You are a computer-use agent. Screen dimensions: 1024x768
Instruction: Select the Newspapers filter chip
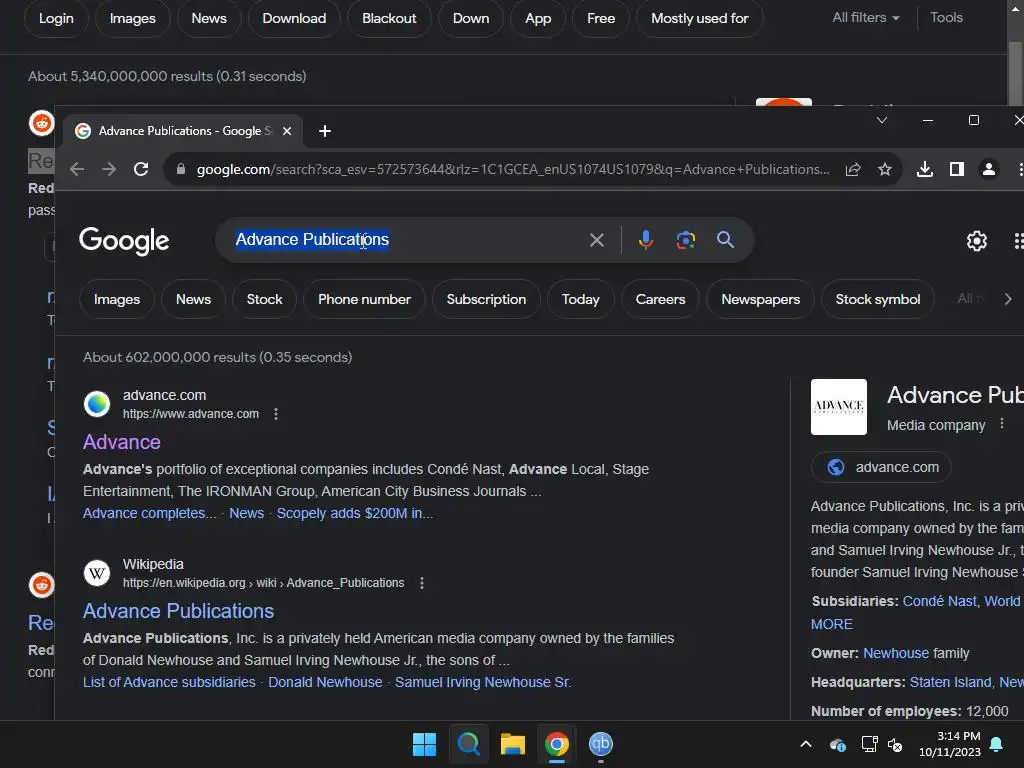[760, 299]
